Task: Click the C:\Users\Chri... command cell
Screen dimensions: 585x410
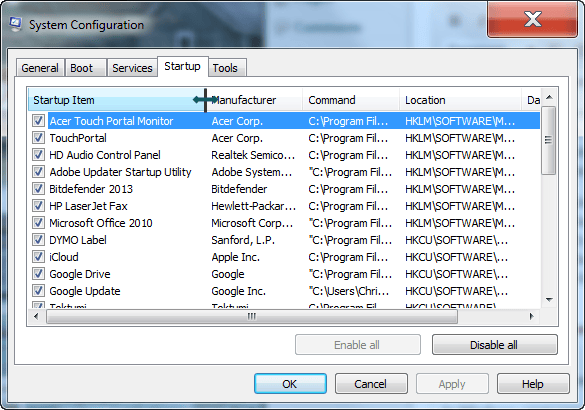Action: (349, 291)
